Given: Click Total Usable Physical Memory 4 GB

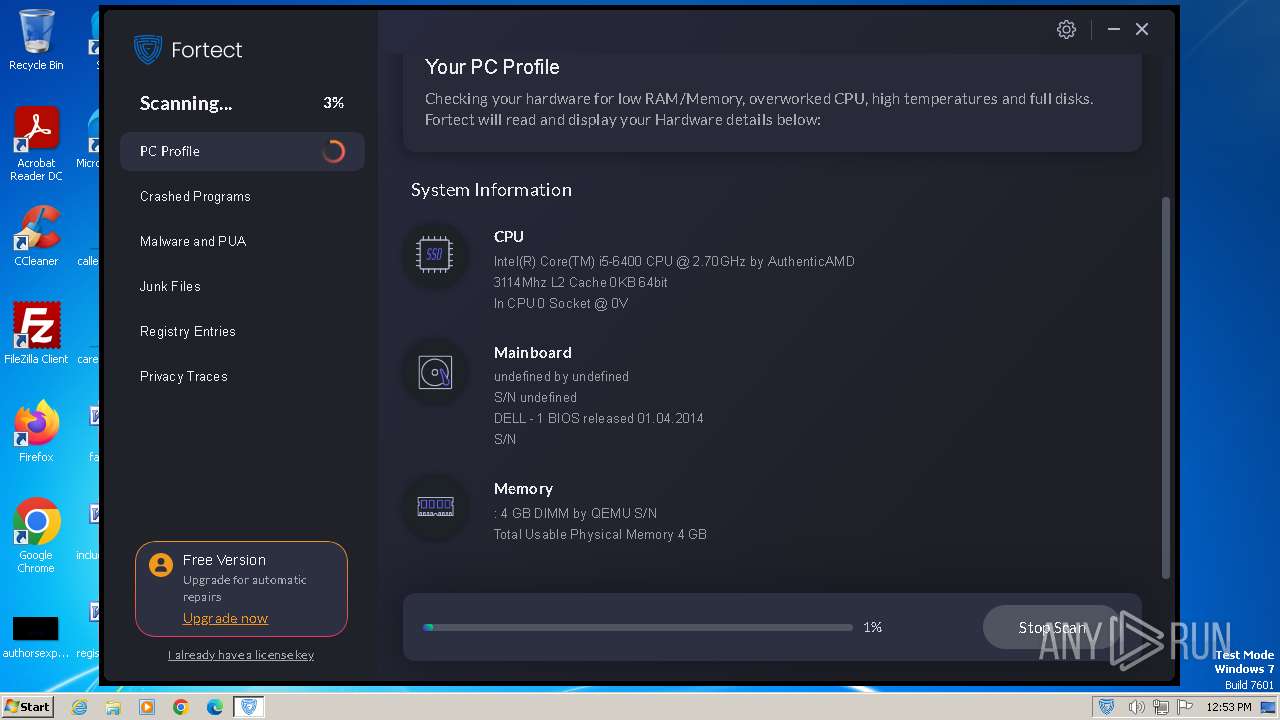Looking at the screenshot, I should (600, 534).
